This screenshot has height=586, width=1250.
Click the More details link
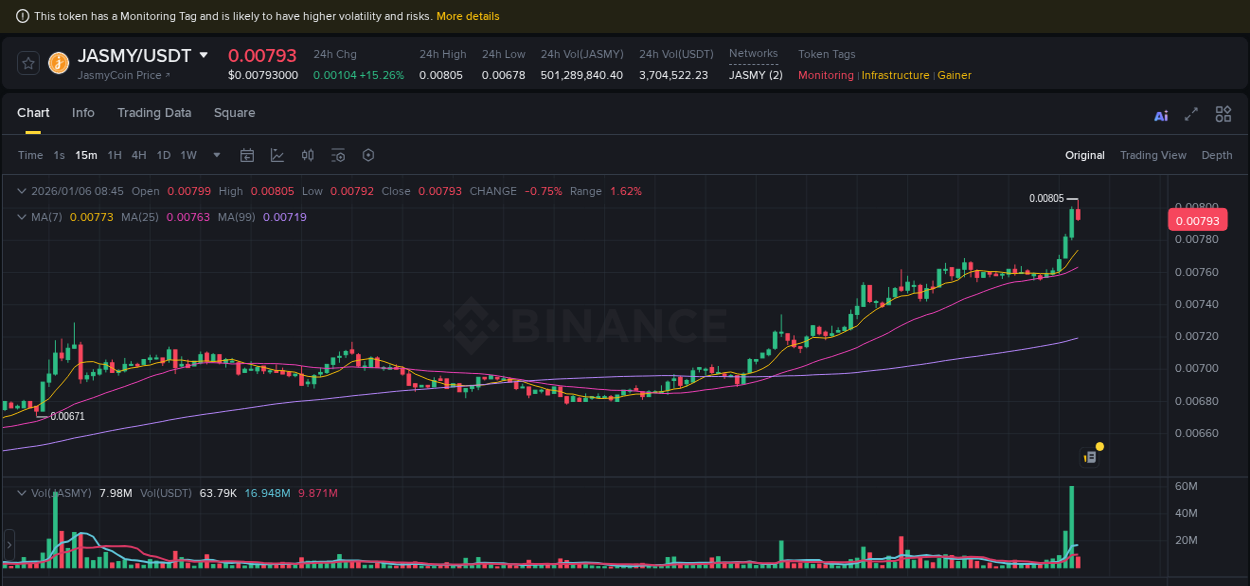click(467, 15)
